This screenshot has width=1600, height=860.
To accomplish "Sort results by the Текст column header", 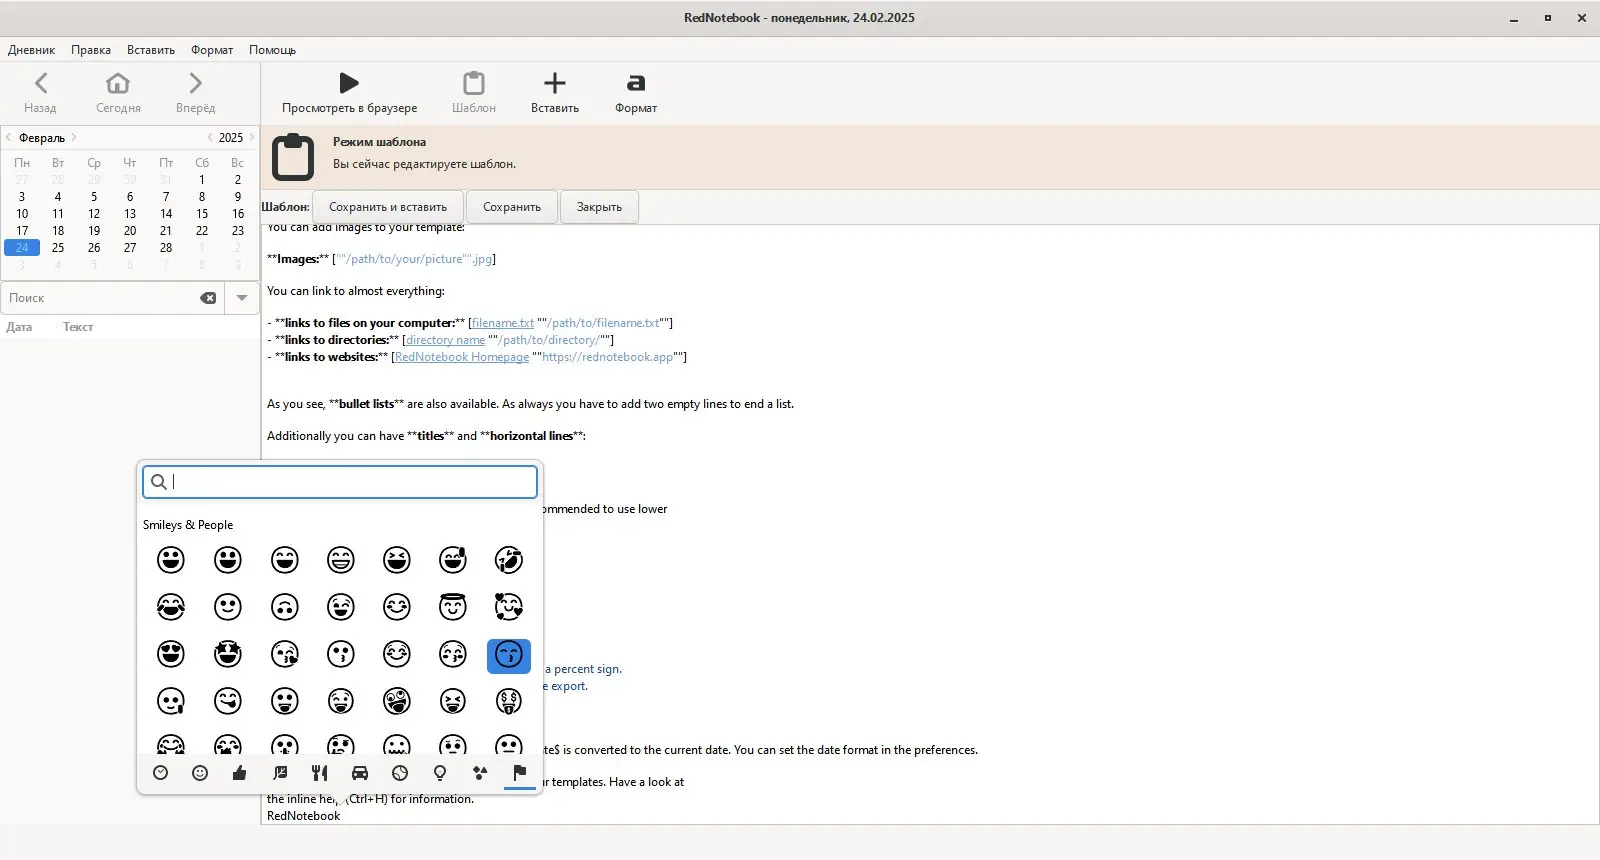I will point(78,327).
